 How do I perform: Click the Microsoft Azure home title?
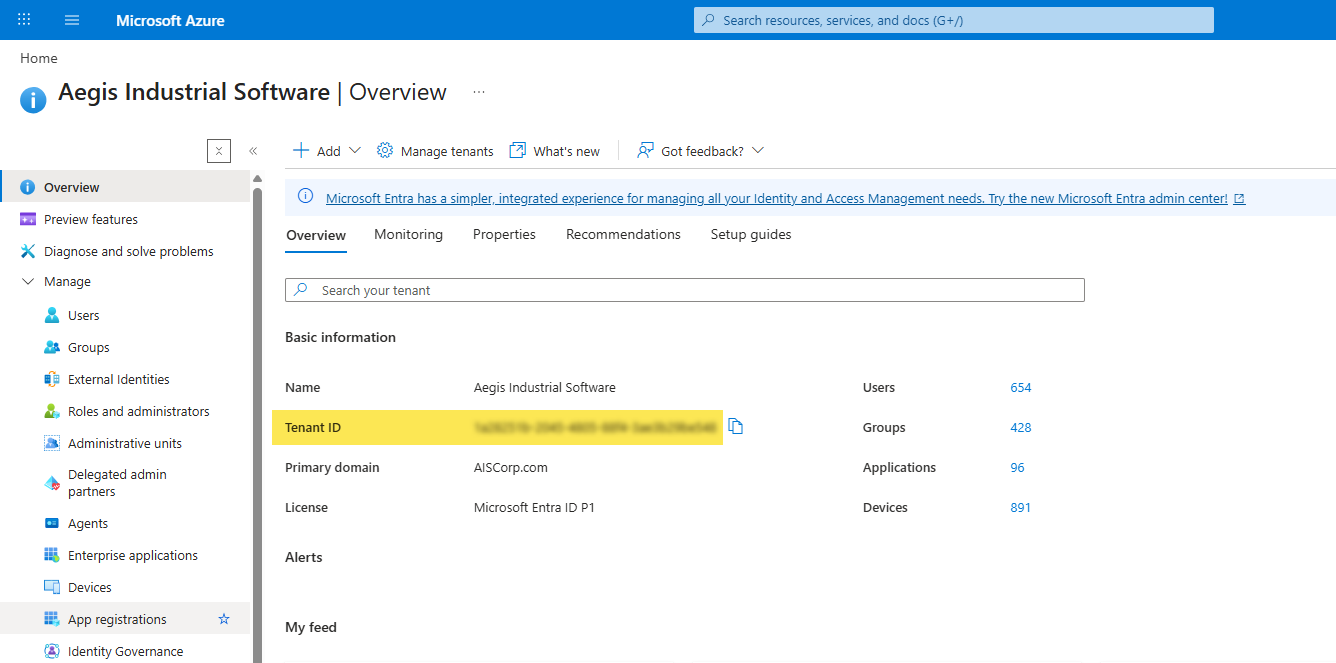tap(170, 20)
